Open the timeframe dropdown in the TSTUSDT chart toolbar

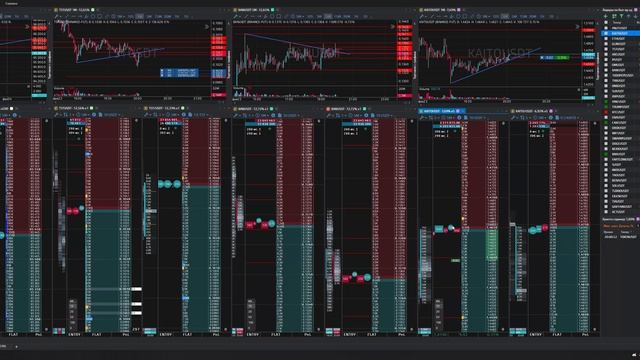(x=121, y=16)
